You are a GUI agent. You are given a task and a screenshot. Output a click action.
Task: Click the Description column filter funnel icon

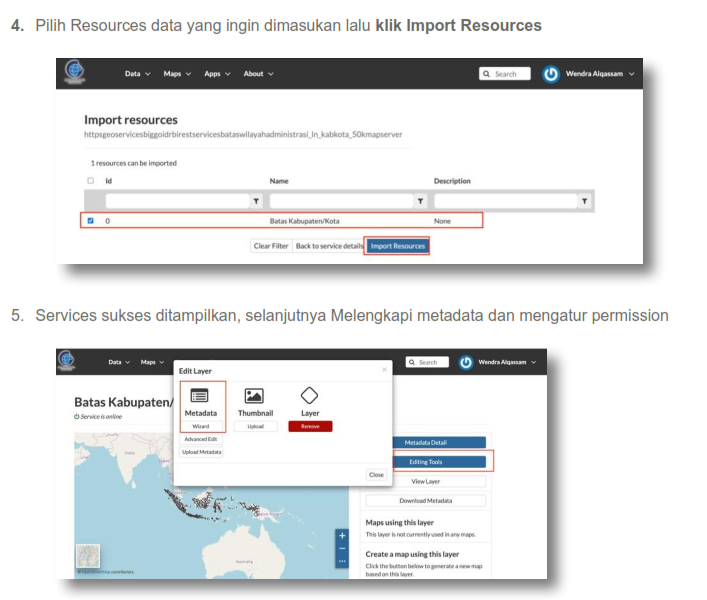[584, 201]
